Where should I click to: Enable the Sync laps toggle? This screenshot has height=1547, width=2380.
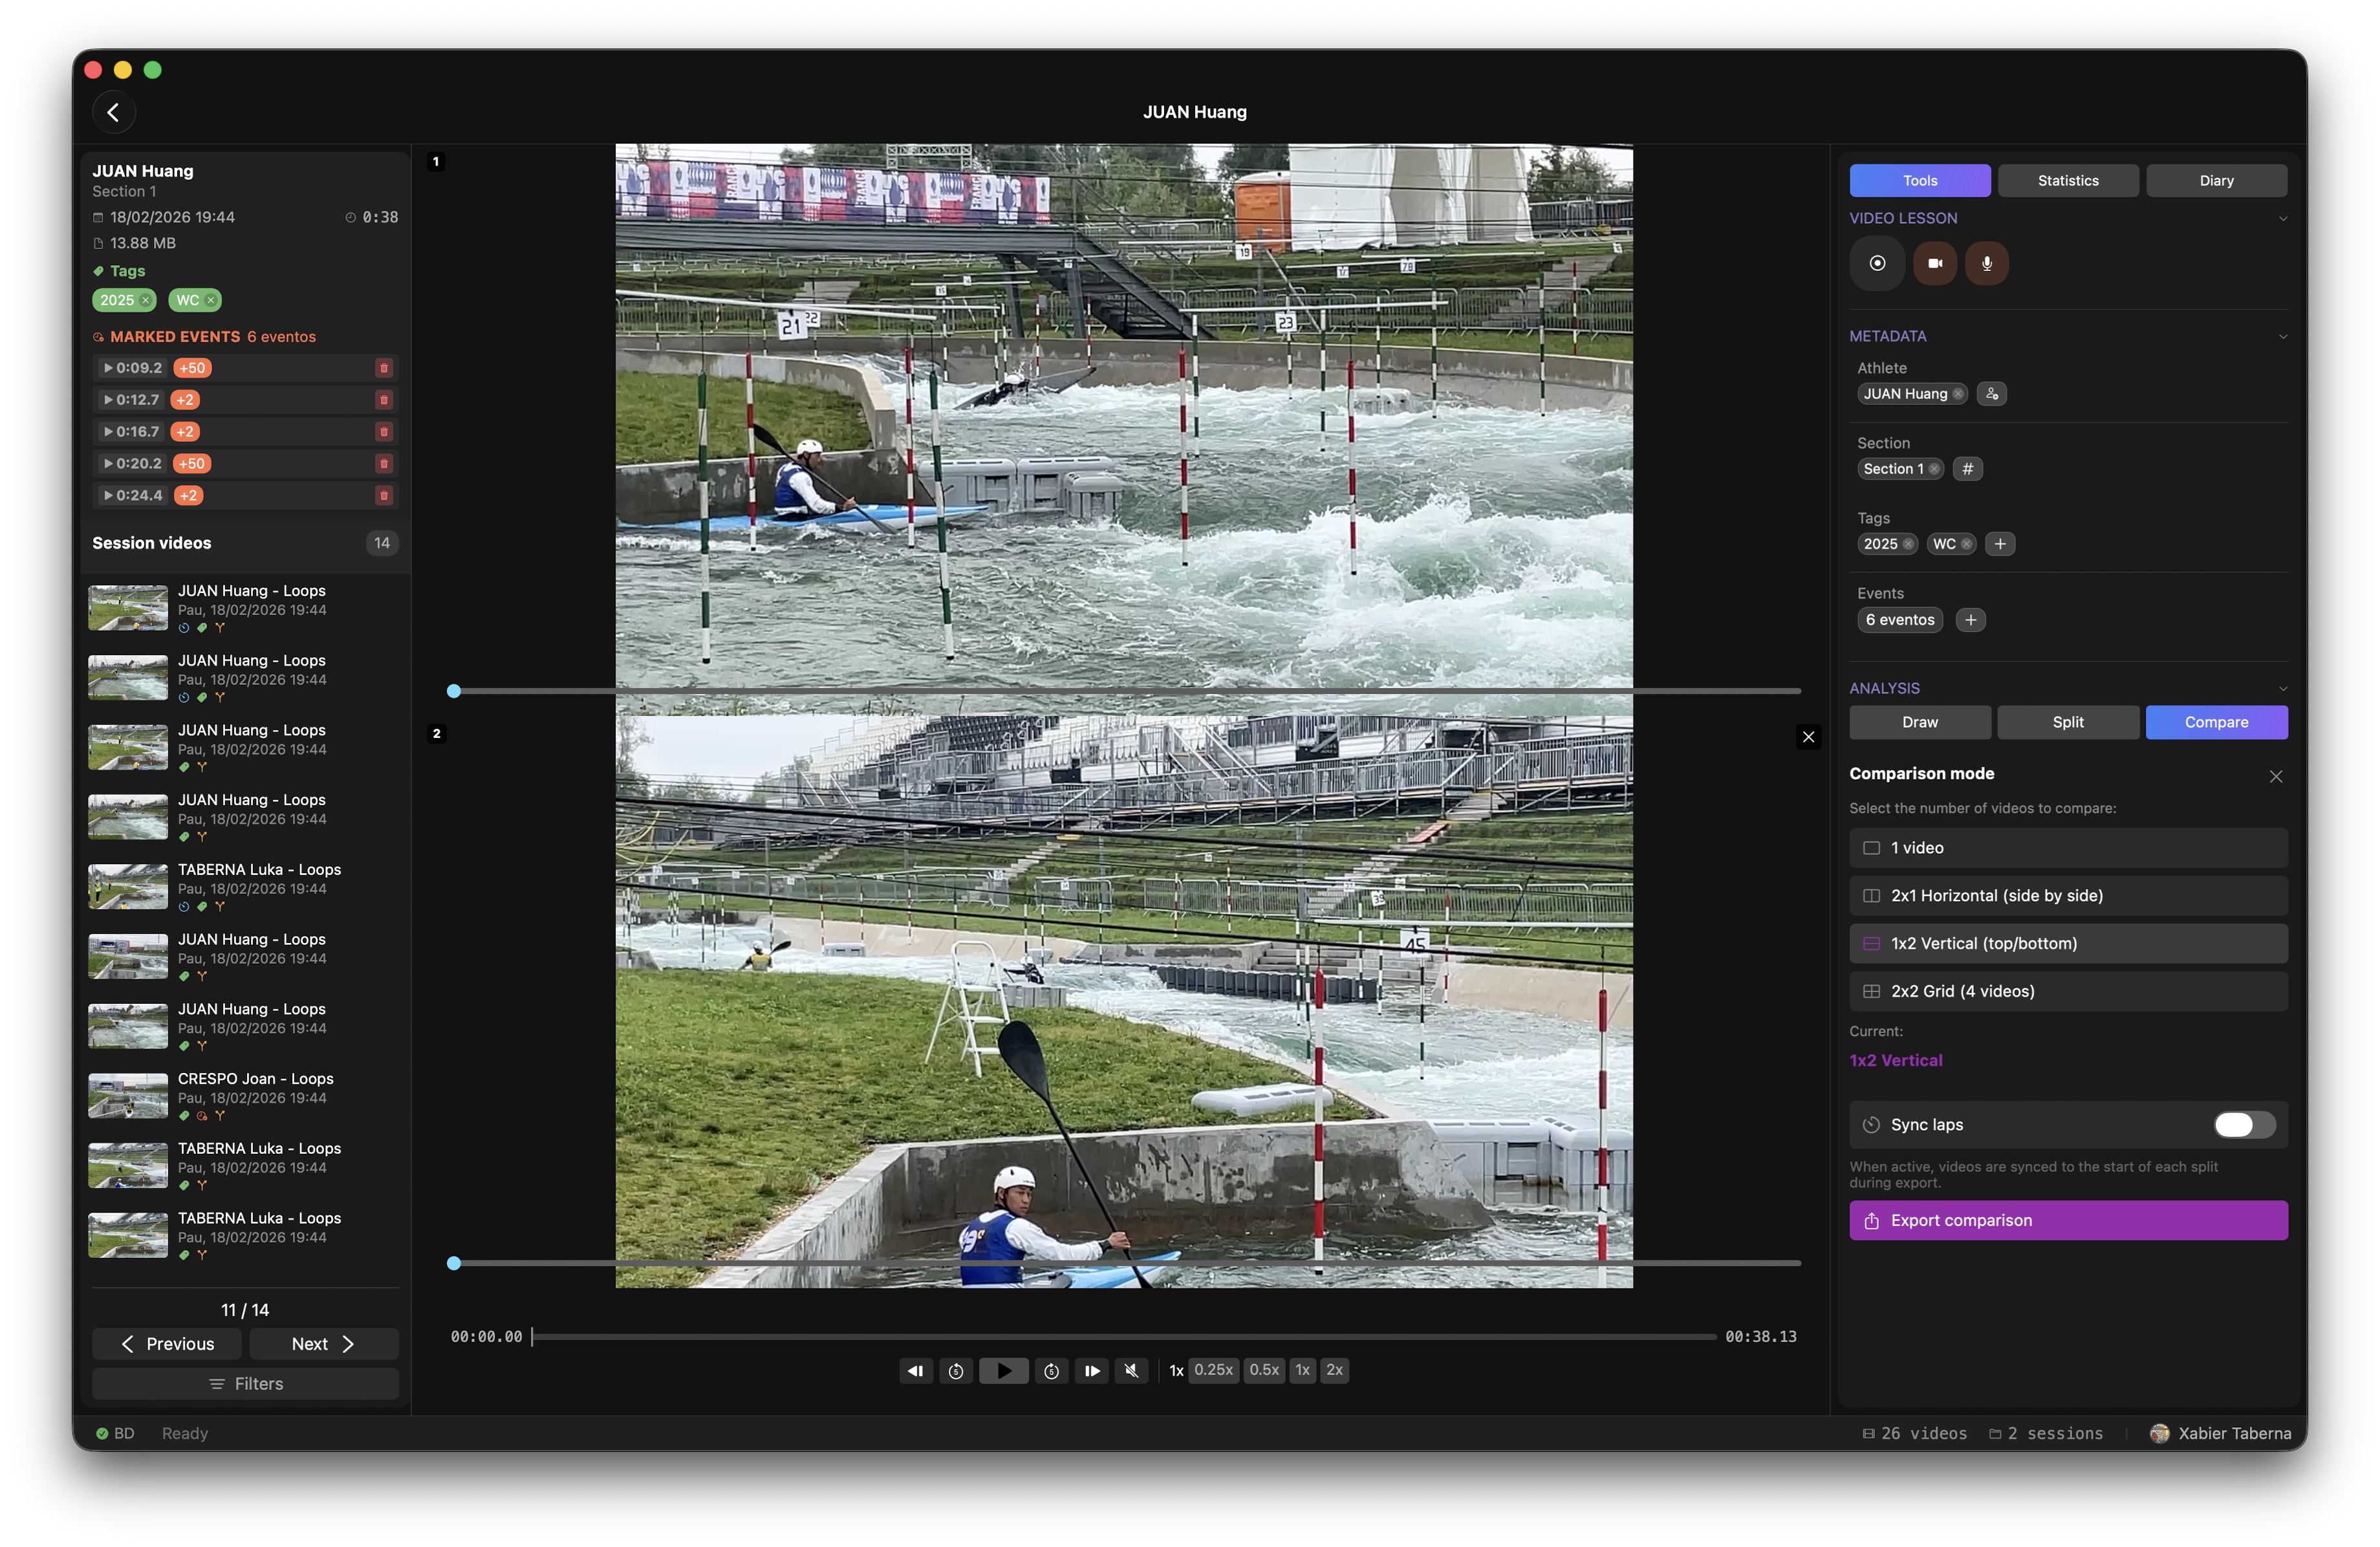(x=2244, y=1124)
